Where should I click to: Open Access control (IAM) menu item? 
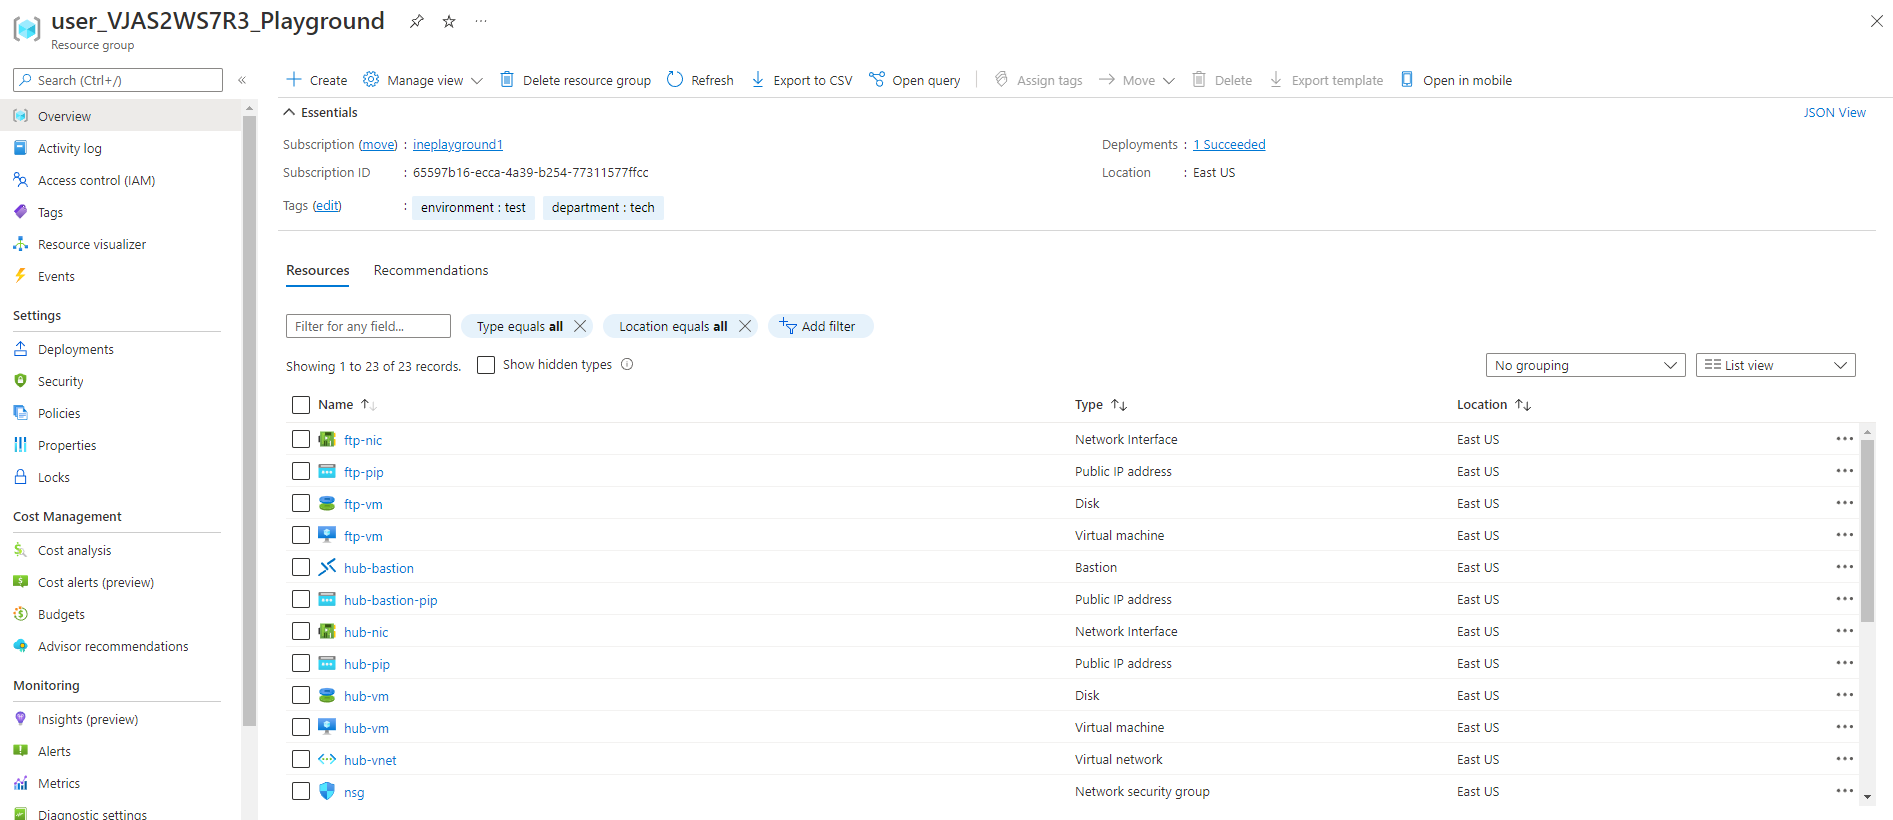click(96, 180)
